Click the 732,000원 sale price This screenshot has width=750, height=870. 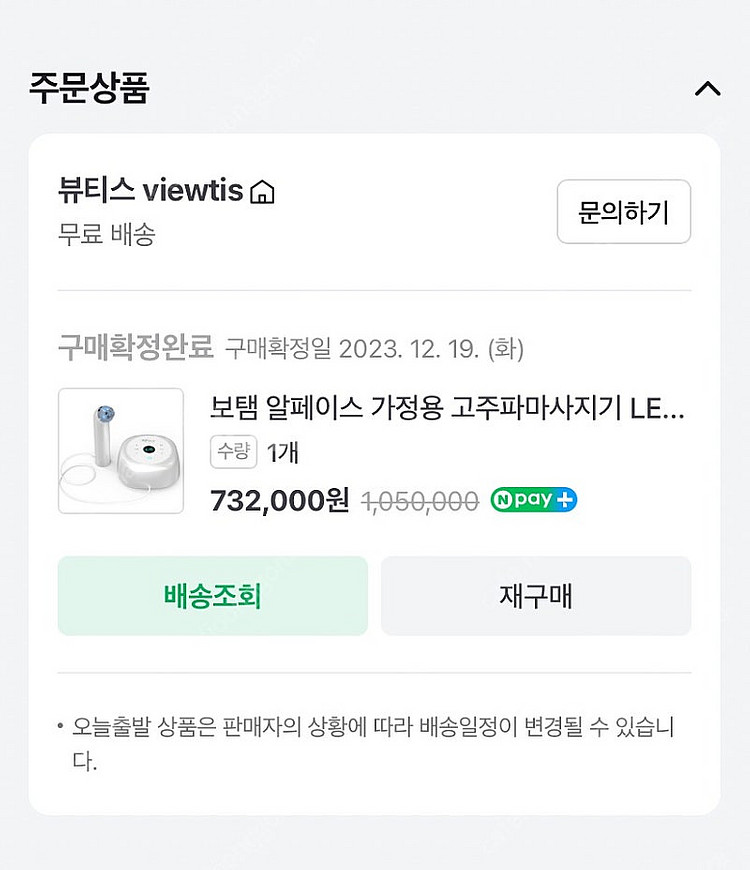tap(279, 501)
